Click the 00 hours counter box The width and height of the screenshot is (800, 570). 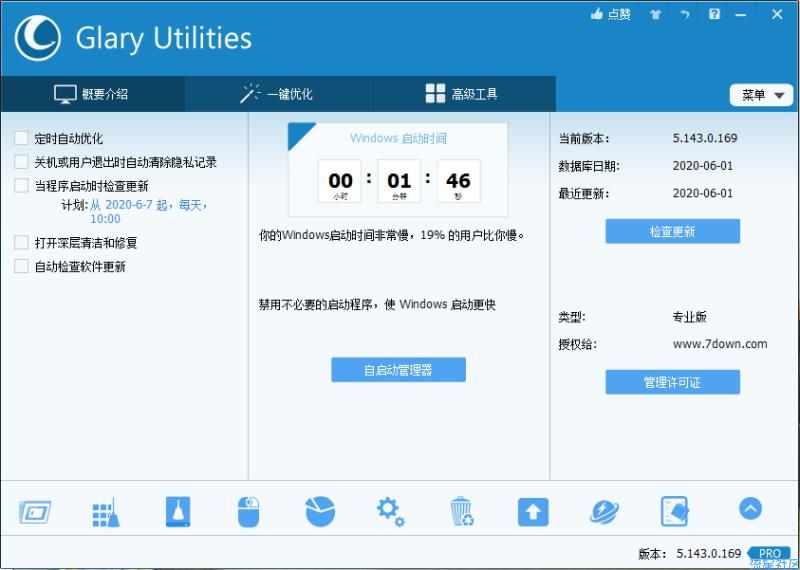pos(340,181)
